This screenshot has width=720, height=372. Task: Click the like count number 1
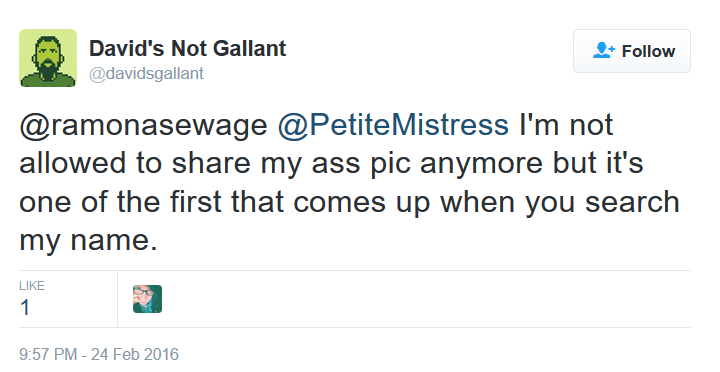click(25, 308)
